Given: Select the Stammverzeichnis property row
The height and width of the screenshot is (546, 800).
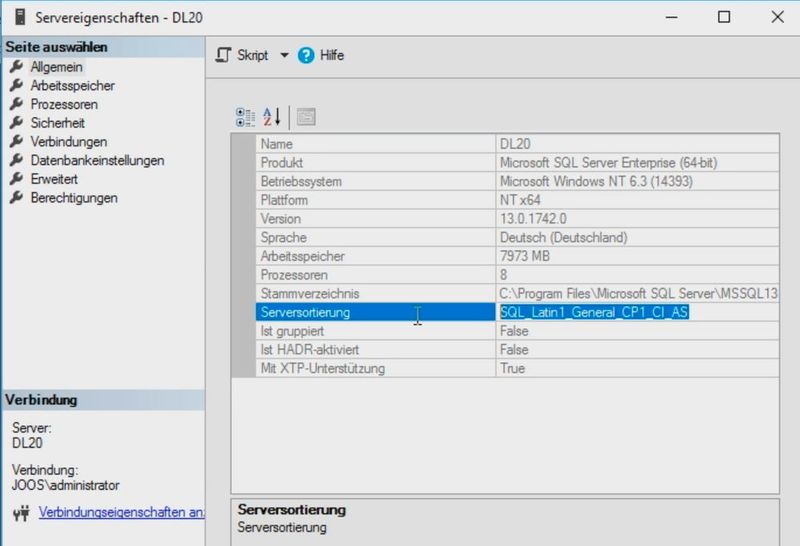Looking at the screenshot, I should tap(517, 293).
